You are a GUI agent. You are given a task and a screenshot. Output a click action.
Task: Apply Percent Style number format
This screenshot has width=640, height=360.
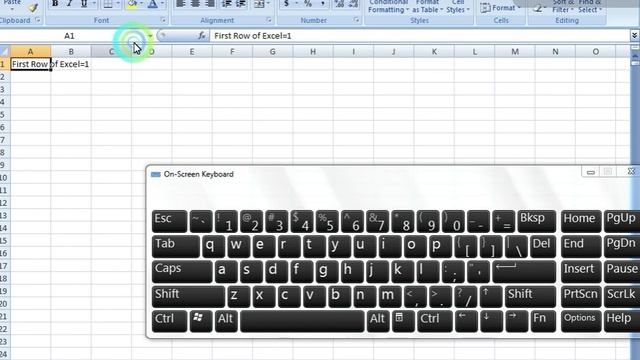pyautogui.click(x=308, y=4)
